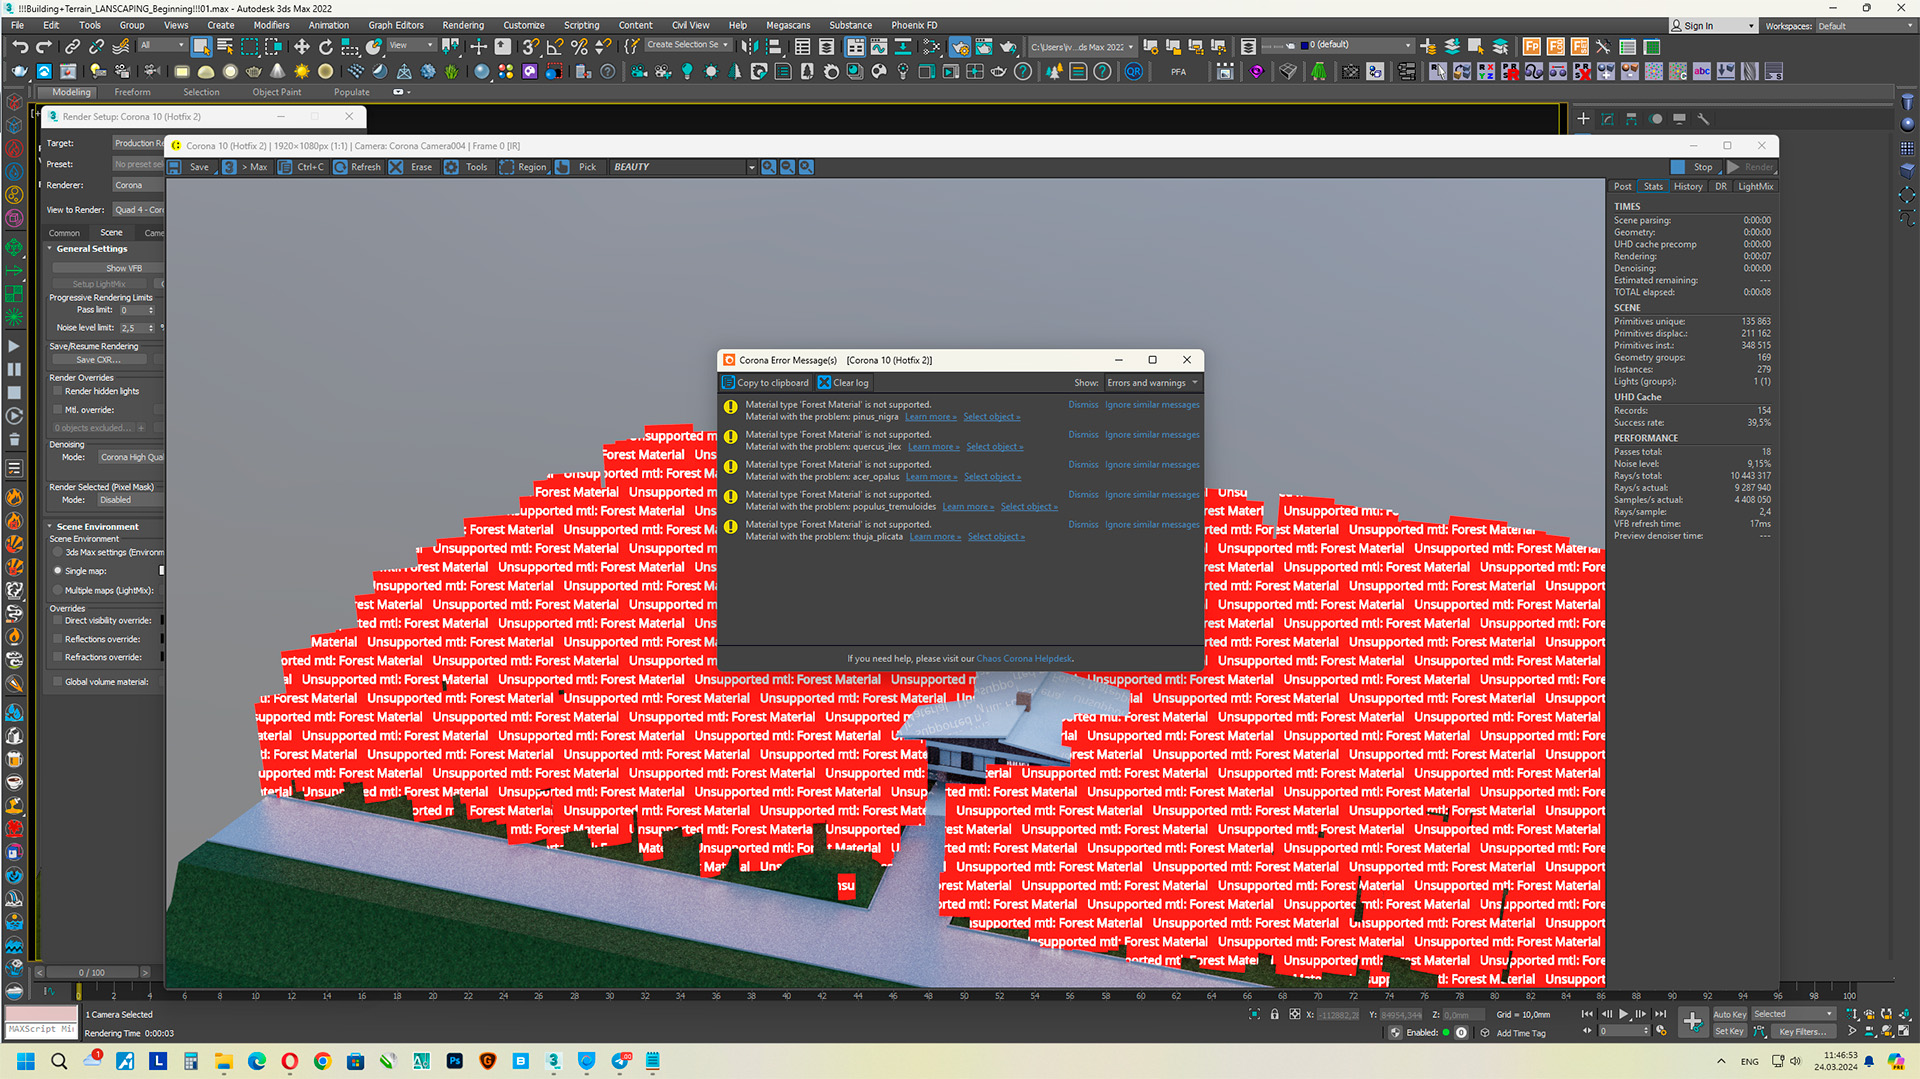This screenshot has width=1920, height=1079.
Task: Open the Selected key filter dropdown
Action: 1793,1014
